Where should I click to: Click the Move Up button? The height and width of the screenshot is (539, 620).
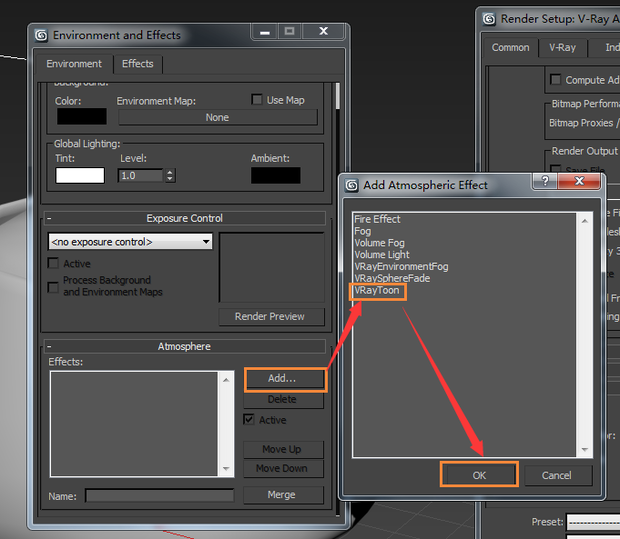283,449
